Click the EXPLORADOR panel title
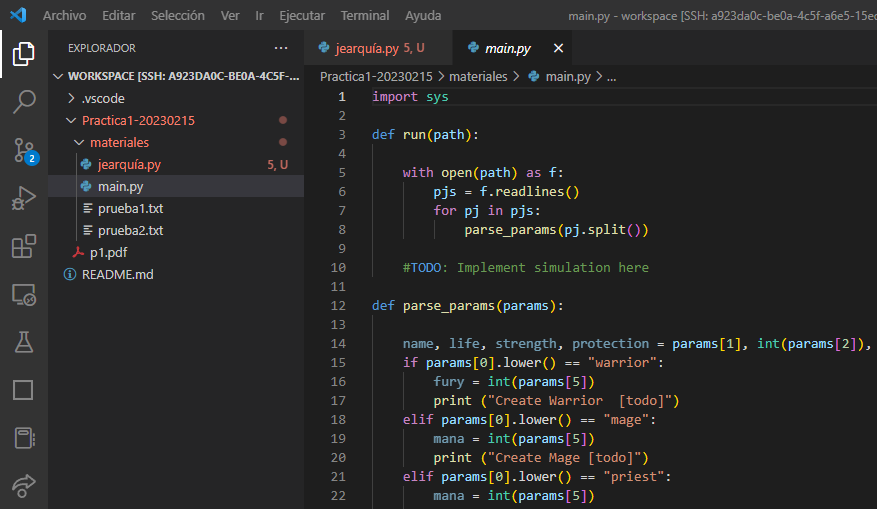Image resolution: width=877 pixels, height=509 pixels. 102,48
